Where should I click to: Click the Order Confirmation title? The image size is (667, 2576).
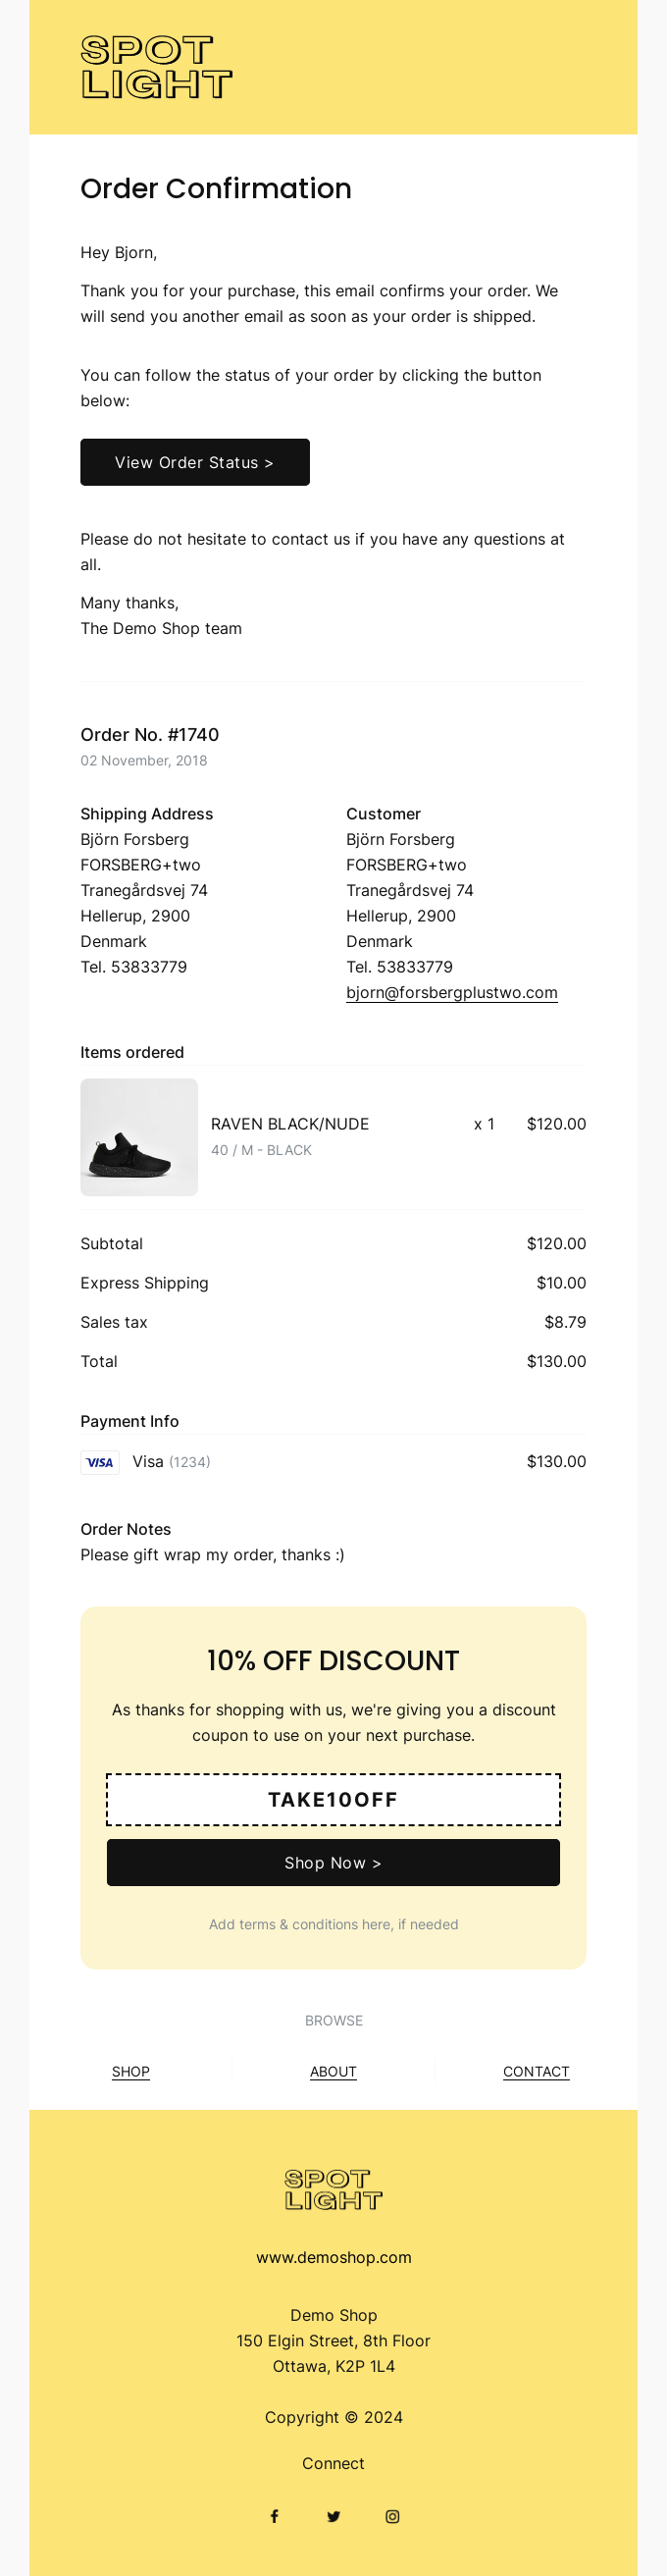click(216, 188)
